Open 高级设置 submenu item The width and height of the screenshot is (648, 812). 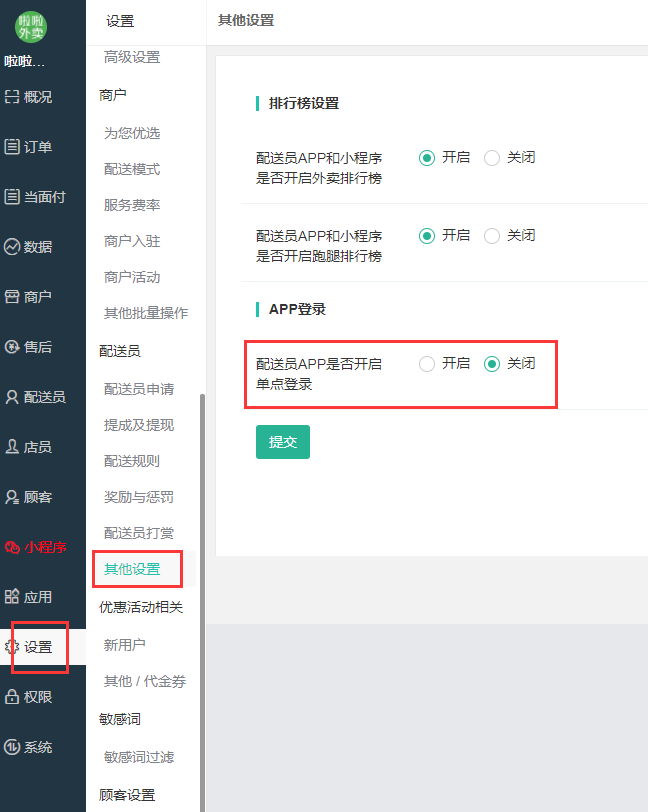(132, 57)
